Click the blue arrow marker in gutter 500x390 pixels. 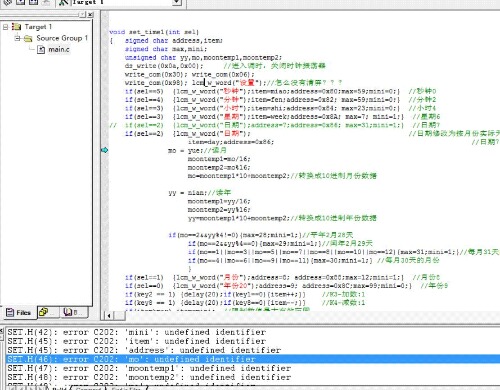click(105, 150)
